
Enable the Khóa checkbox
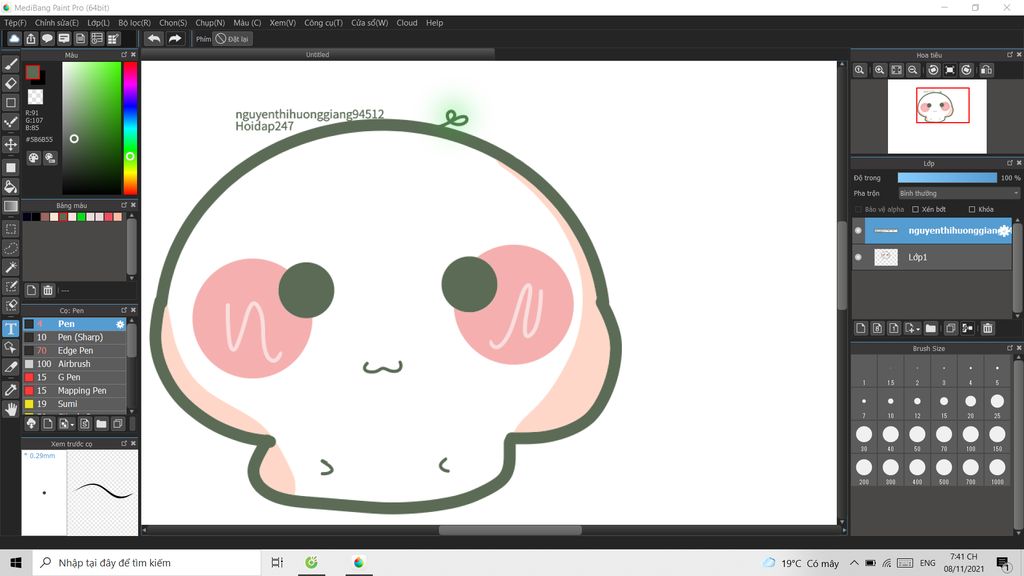(972, 210)
